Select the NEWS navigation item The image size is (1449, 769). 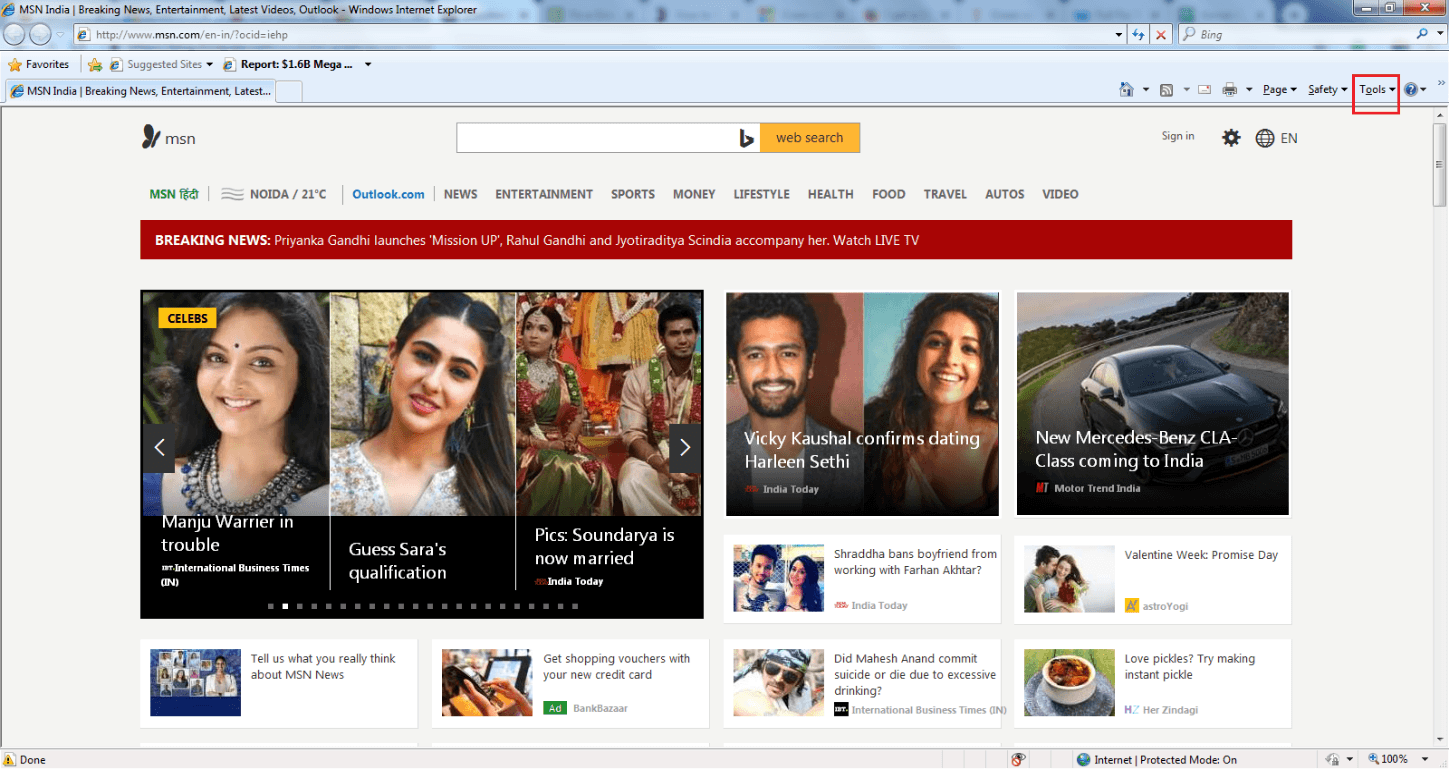[x=461, y=194]
